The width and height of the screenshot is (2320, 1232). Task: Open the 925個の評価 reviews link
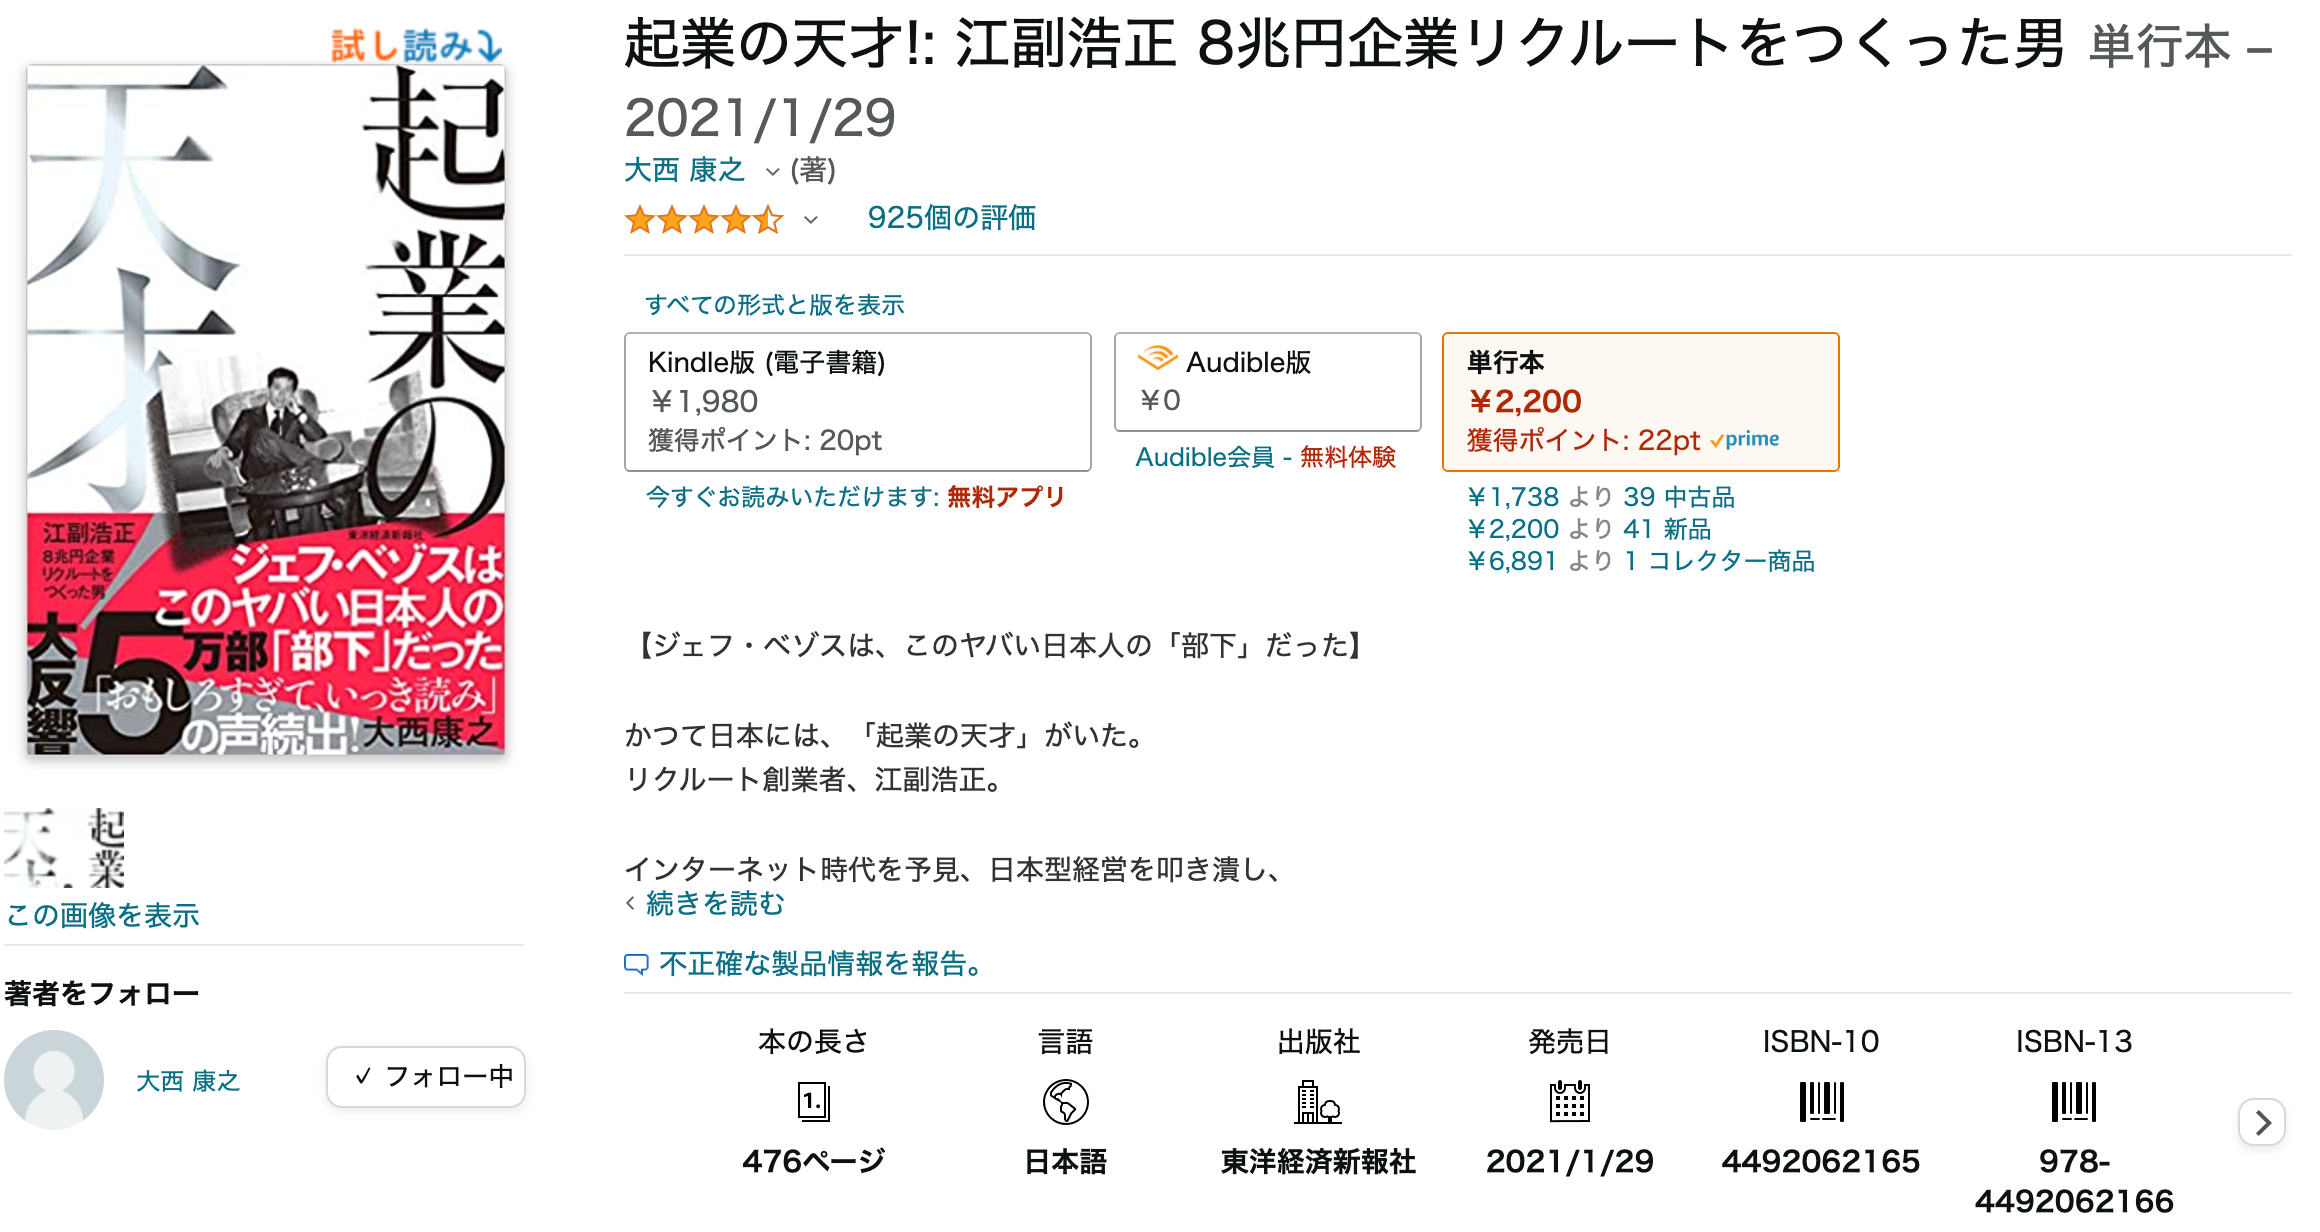[x=951, y=217]
